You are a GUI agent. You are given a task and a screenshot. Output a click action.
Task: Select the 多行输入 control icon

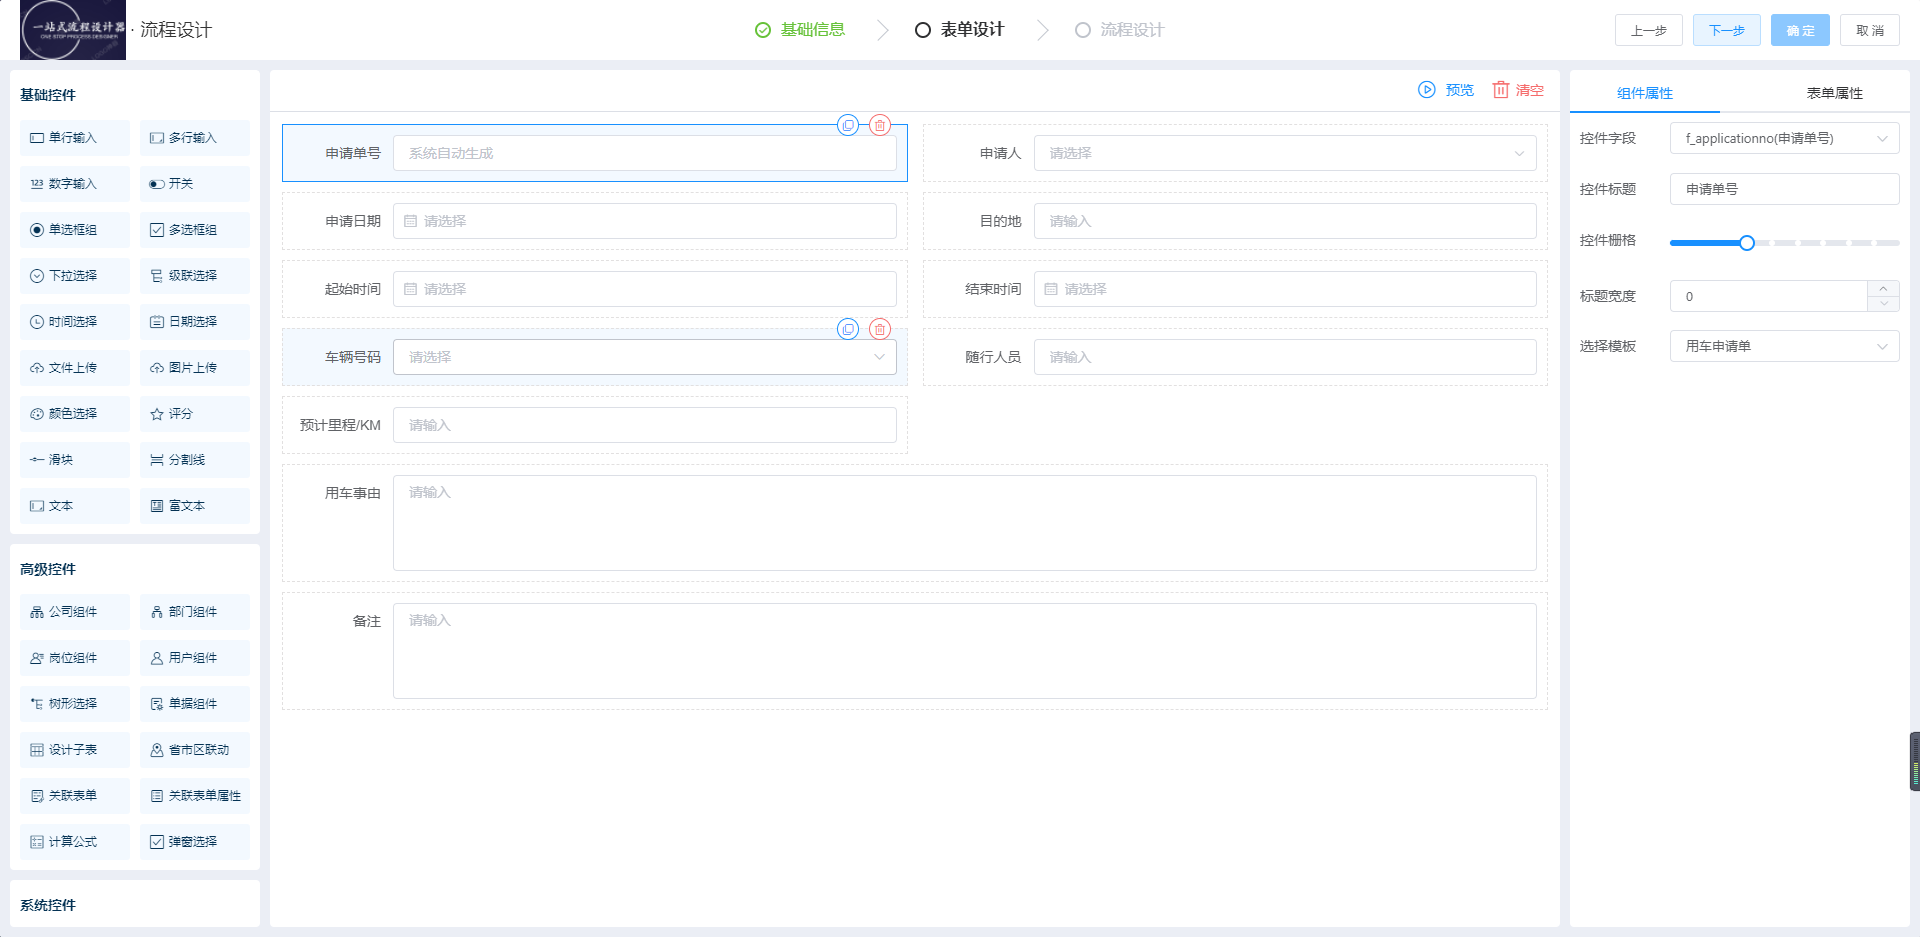tap(157, 138)
